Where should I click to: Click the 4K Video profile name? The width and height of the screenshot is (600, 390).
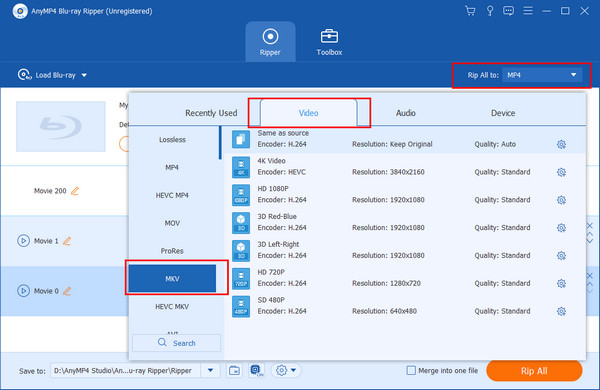point(271,161)
